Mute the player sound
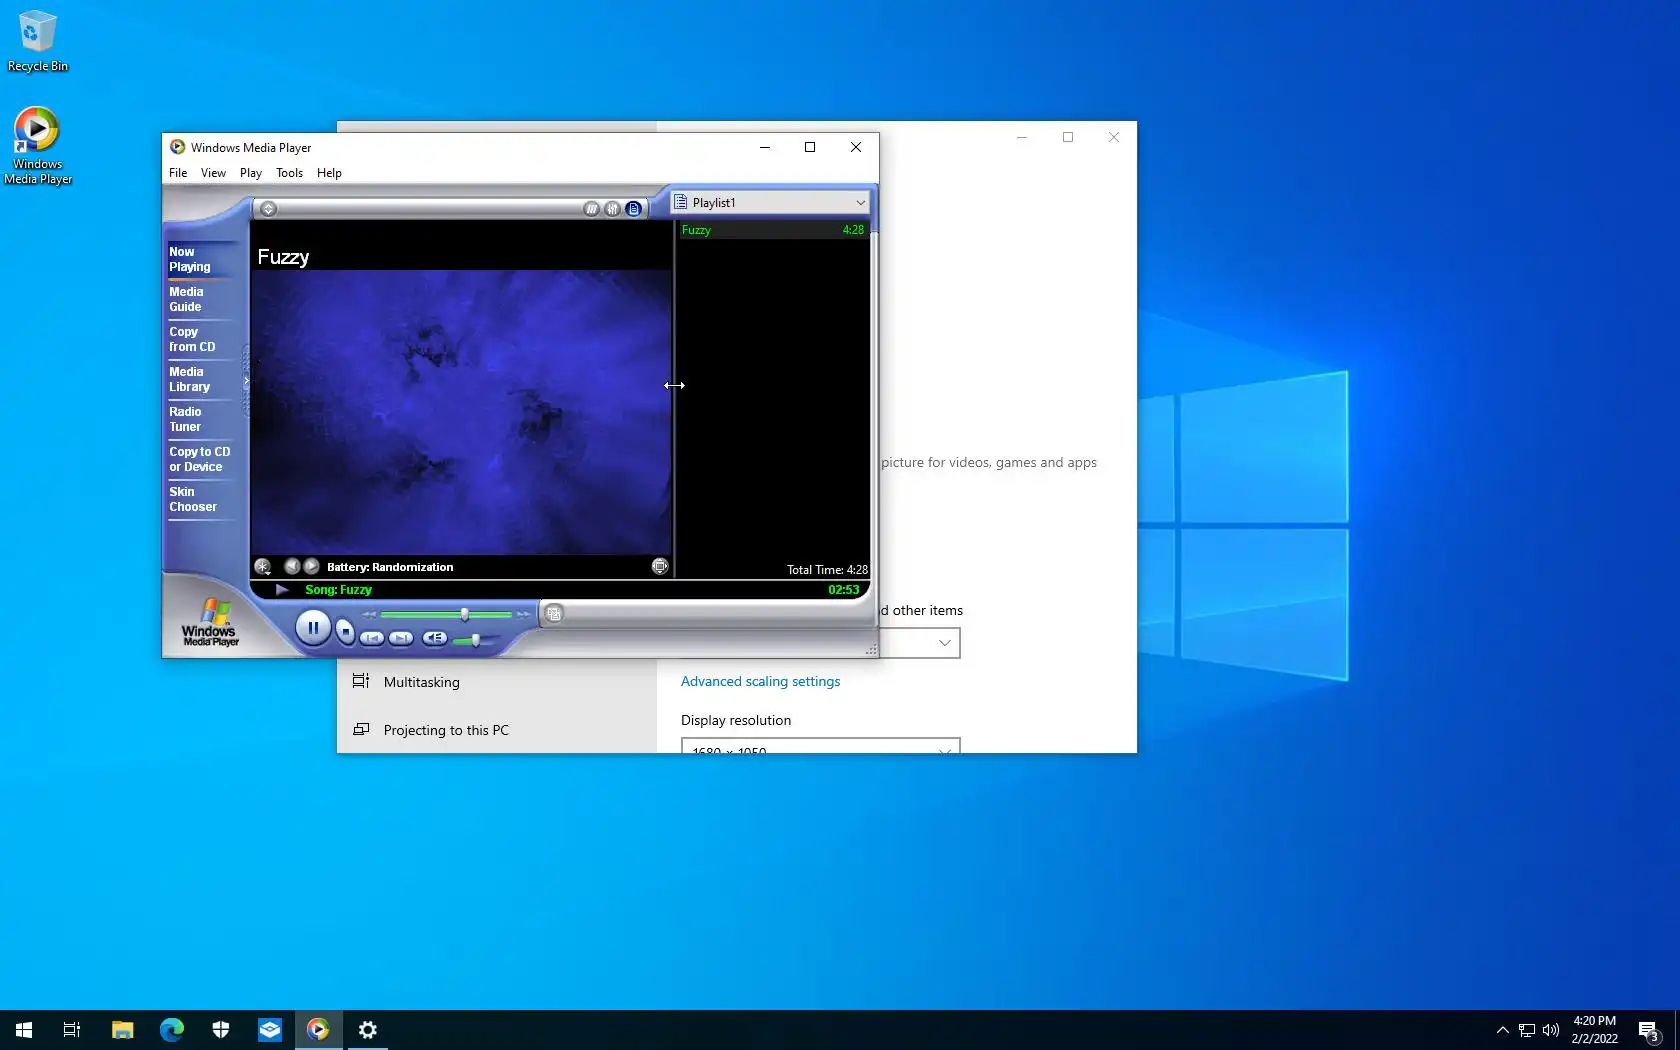 [x=435, y=638]
